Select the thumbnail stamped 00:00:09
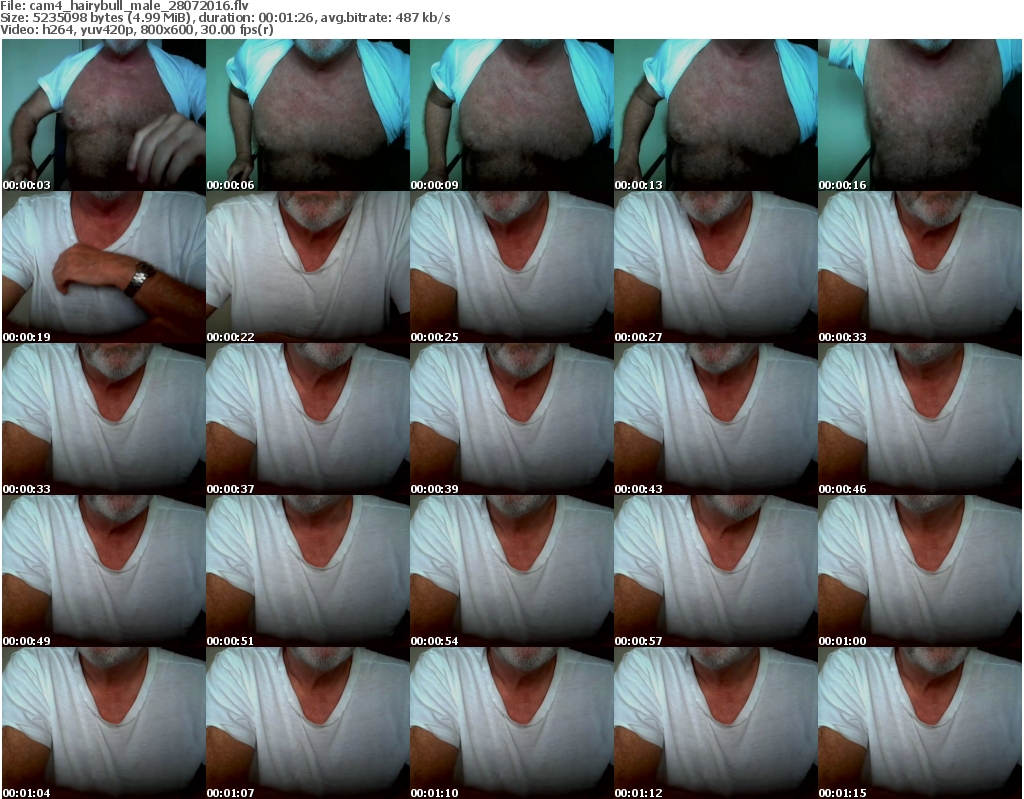The height and width of the screenshot is (799, 1024). pyautogui.click(x=512, y=115)
